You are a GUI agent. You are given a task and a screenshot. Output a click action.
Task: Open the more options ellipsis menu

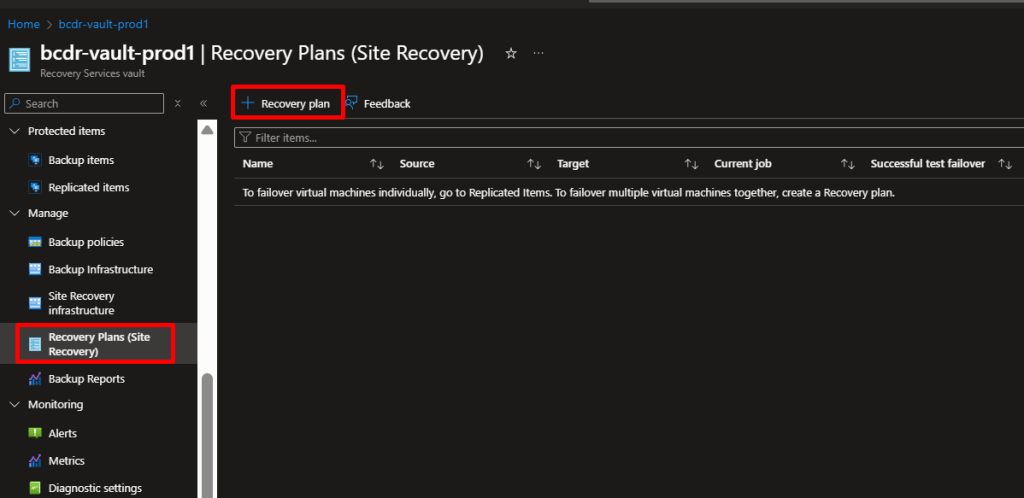[x=539, y=53]
